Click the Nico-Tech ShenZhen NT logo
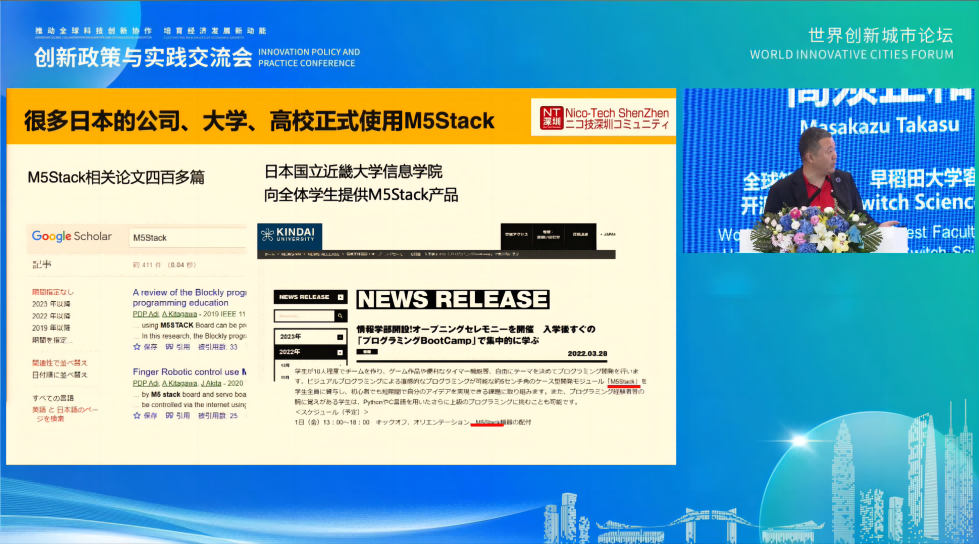This screenshot has width=979, height=544. (x=551, y=117)
